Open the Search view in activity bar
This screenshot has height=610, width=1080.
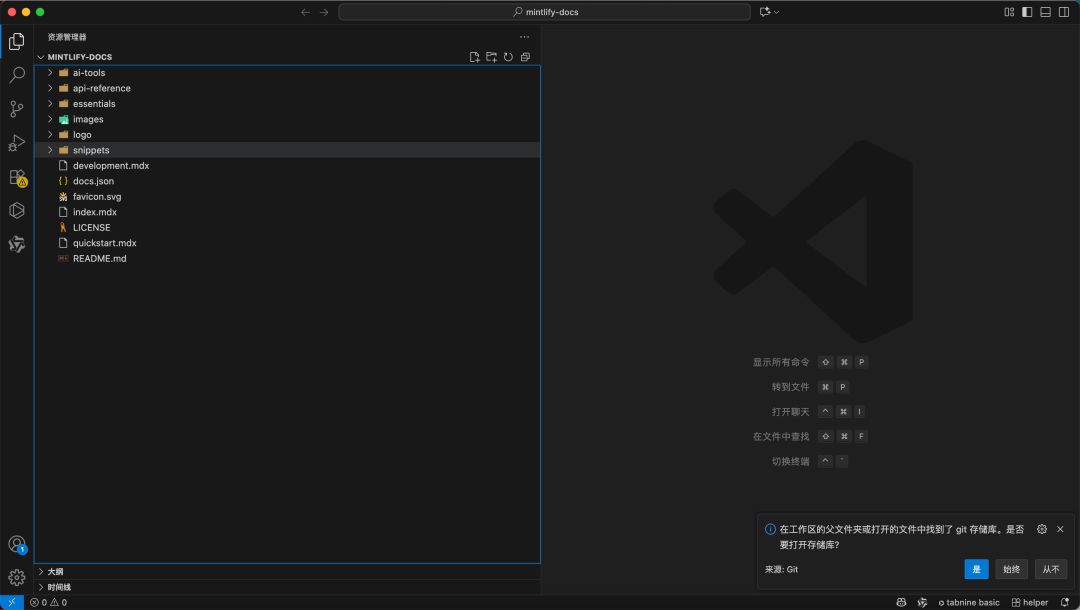(x=17, y=74)
